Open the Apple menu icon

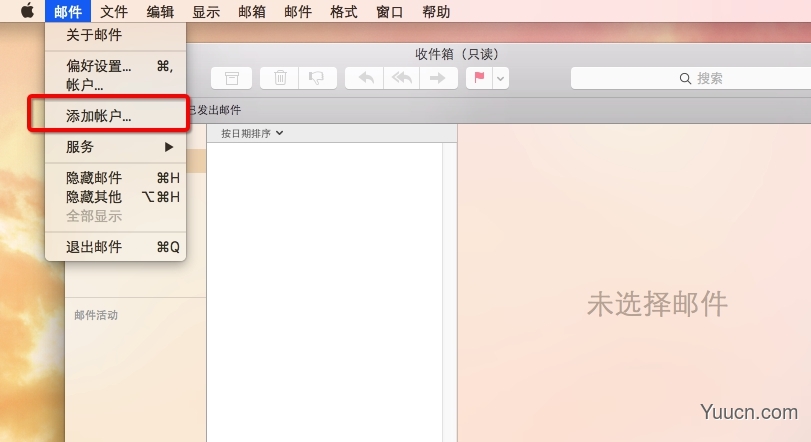27,12
